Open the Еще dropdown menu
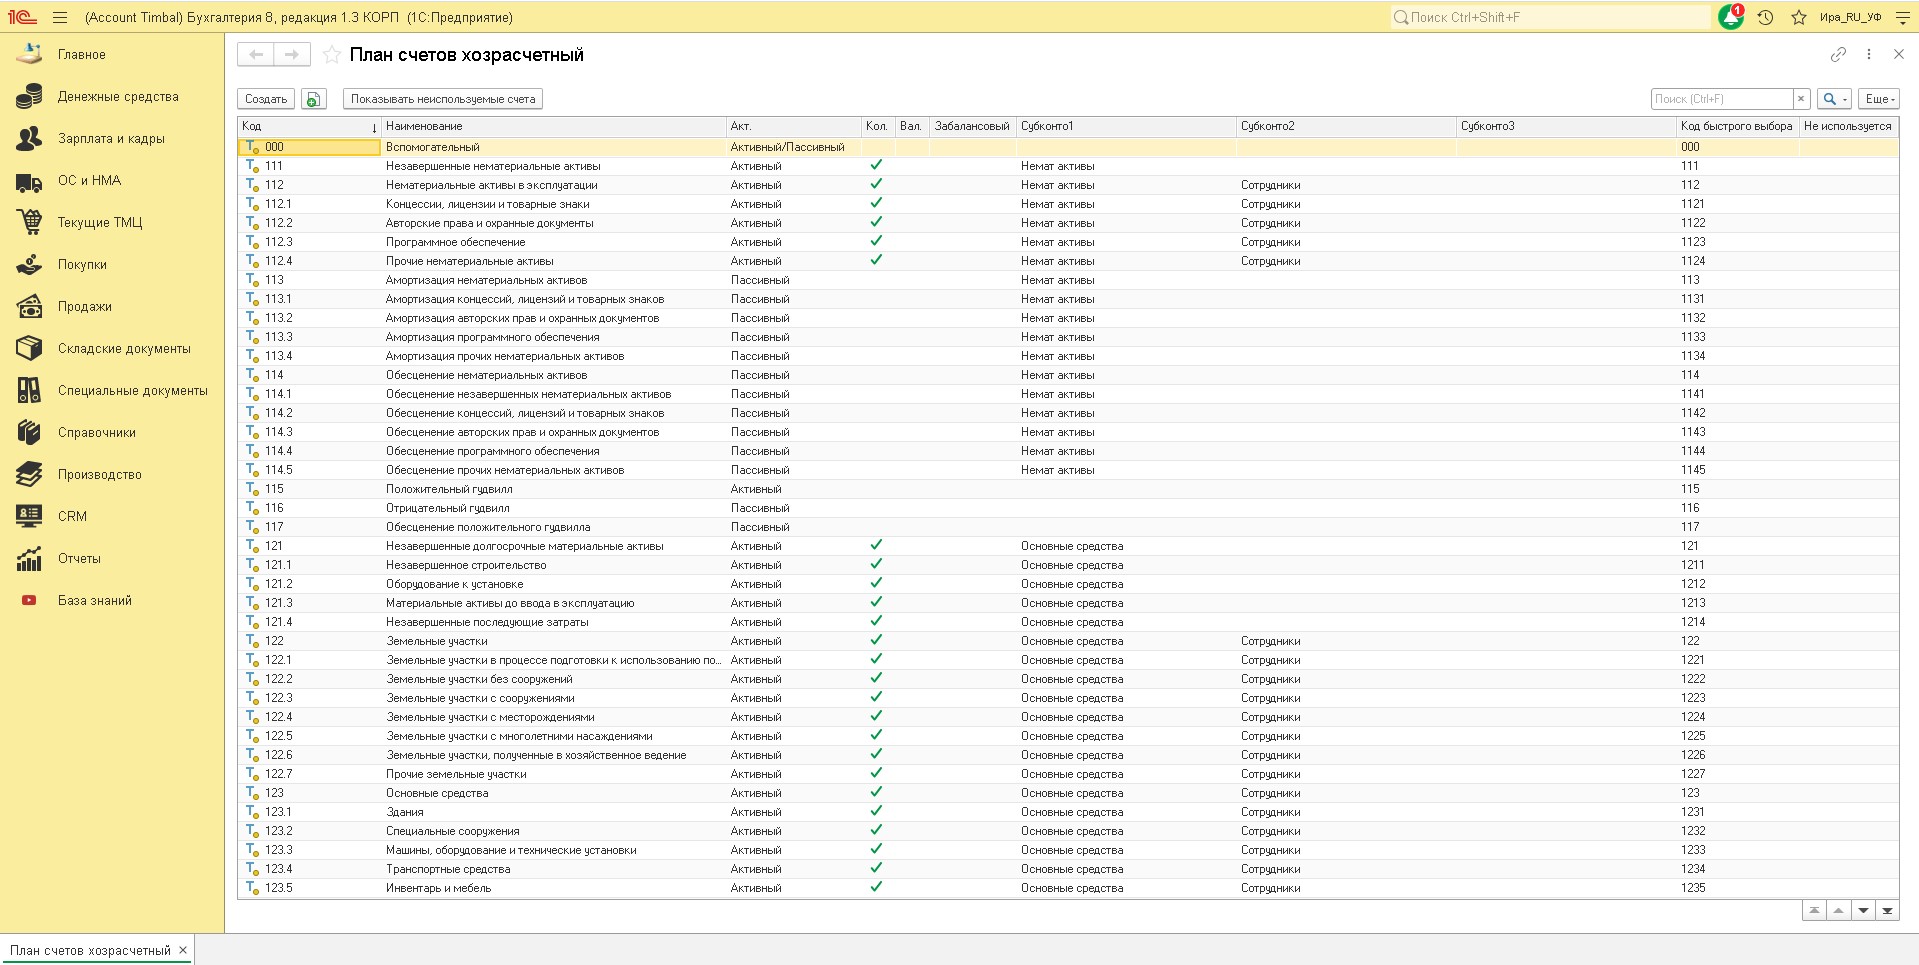1919x965 pixels. (1879, 99)
